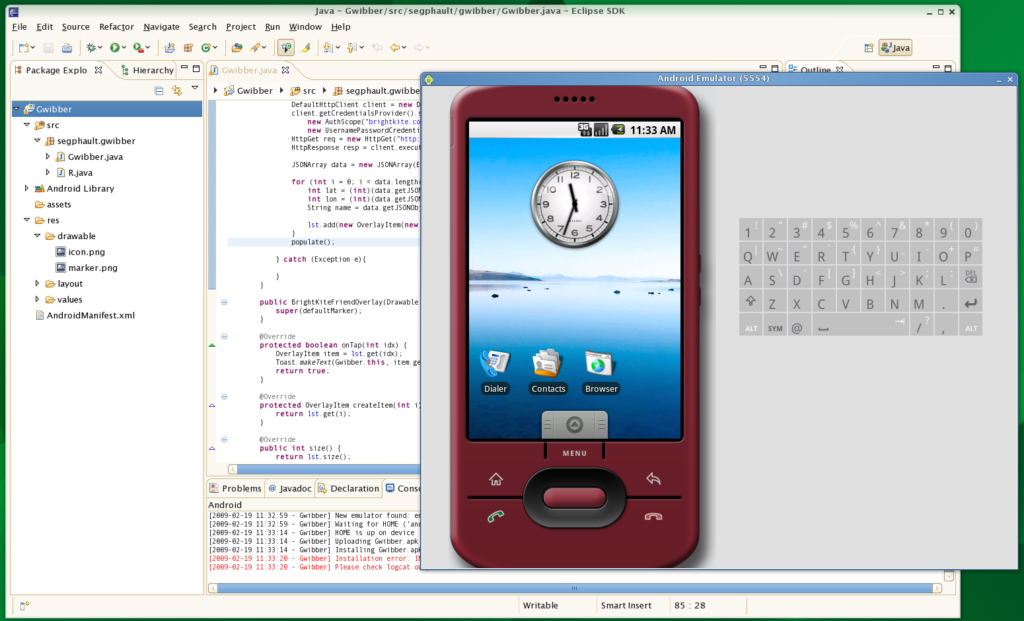
Task: Select the Java perspective button
Action: pos(894,47)
